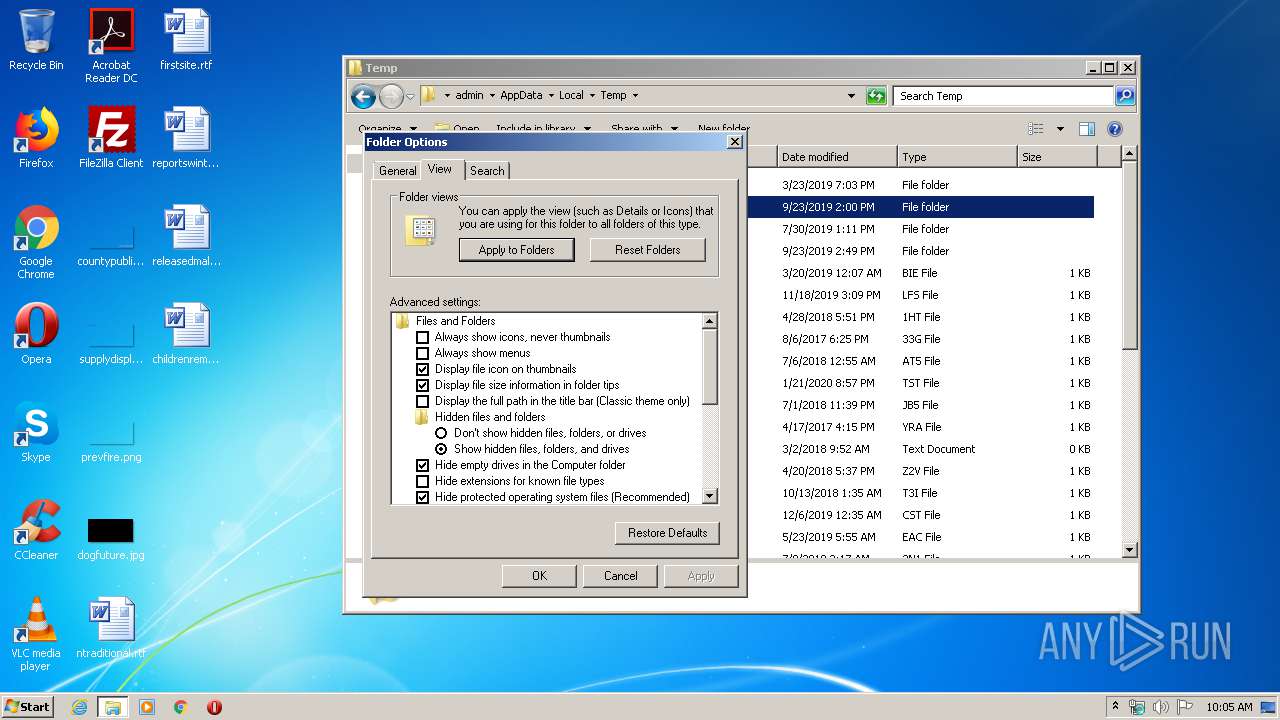Open the recent pages dropdown beside Forward

[x=410, y=97]
